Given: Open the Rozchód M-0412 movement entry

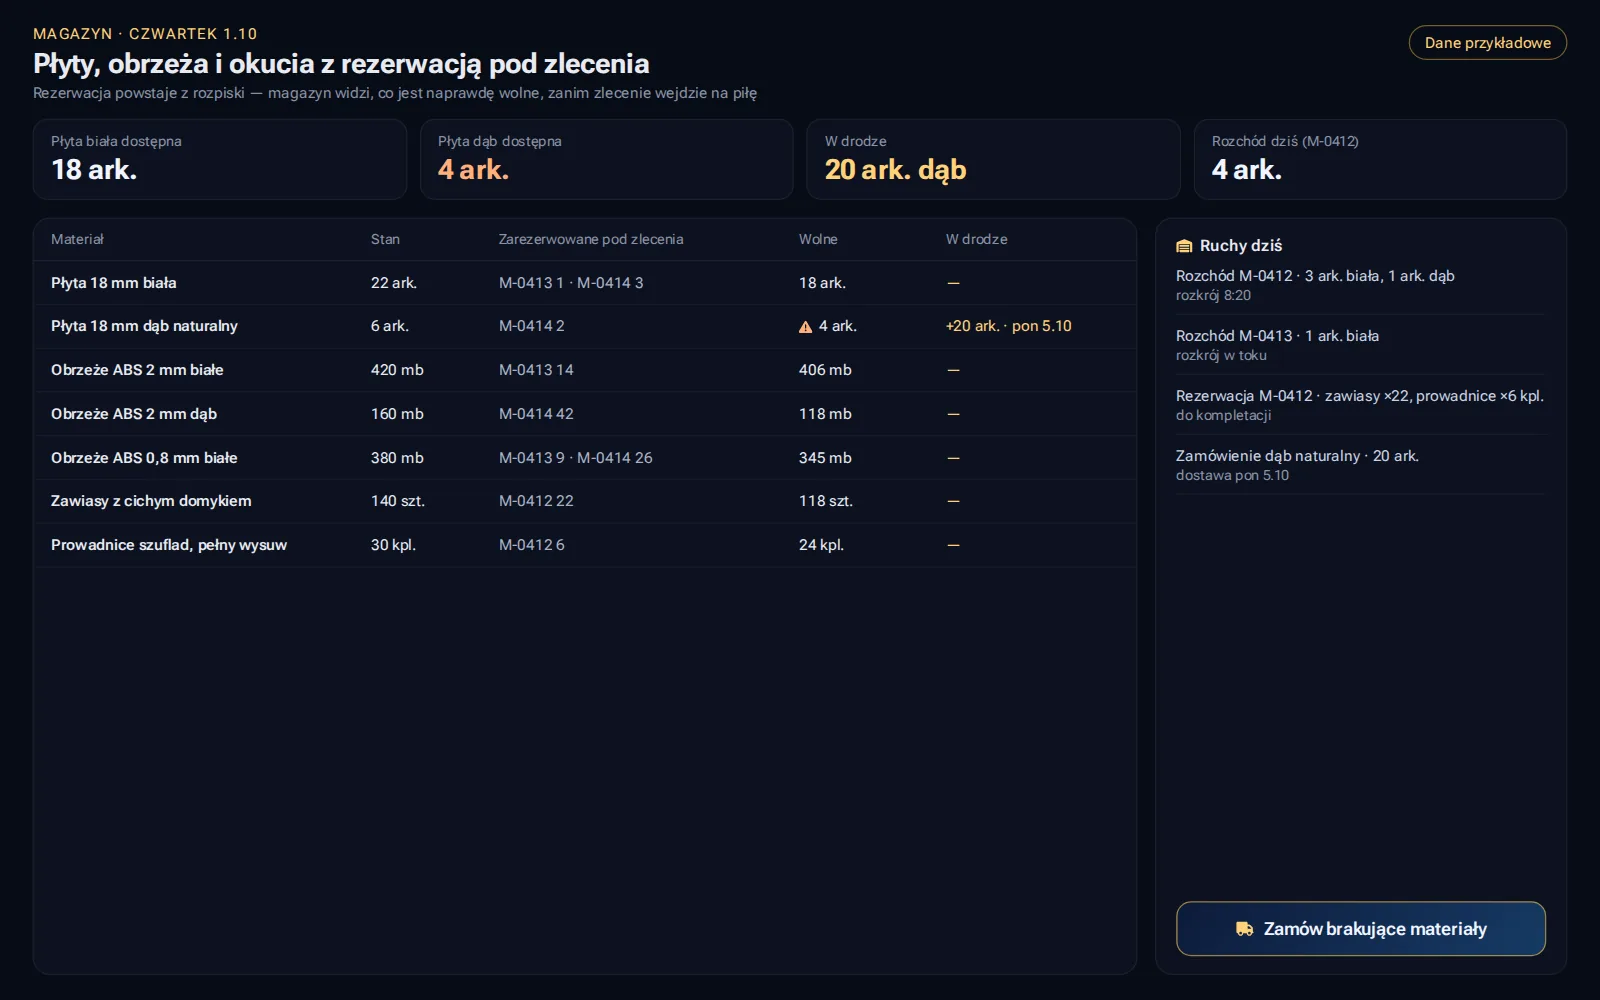Looking at the screenshot, I should click(x=1360, y=285).
